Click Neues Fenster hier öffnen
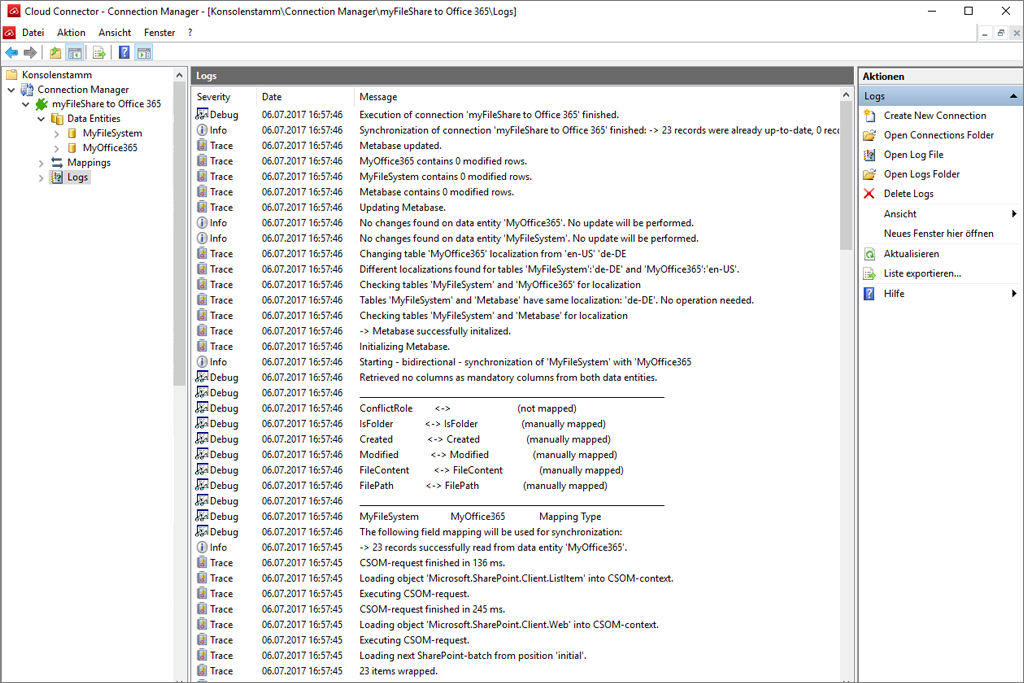The height and width of the screenshot is (683, 1024). (x=938, y=234)
